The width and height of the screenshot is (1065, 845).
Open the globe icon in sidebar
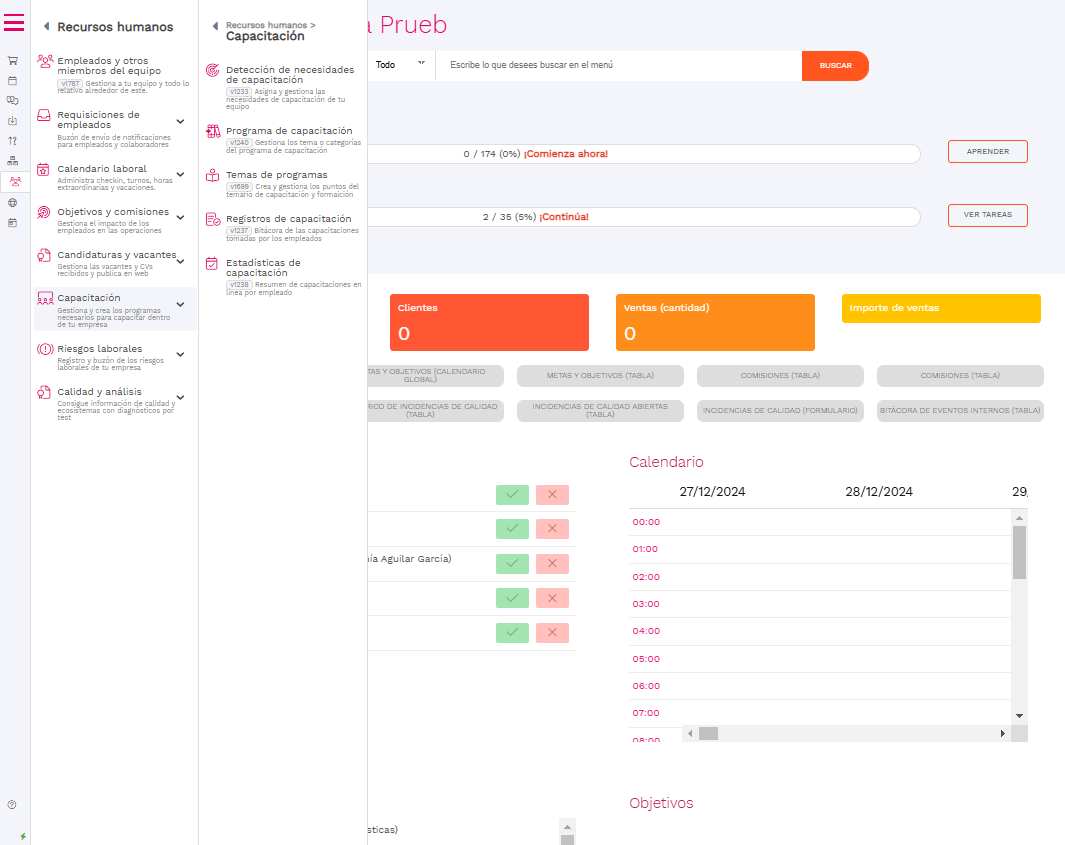[x=13, y=202]
